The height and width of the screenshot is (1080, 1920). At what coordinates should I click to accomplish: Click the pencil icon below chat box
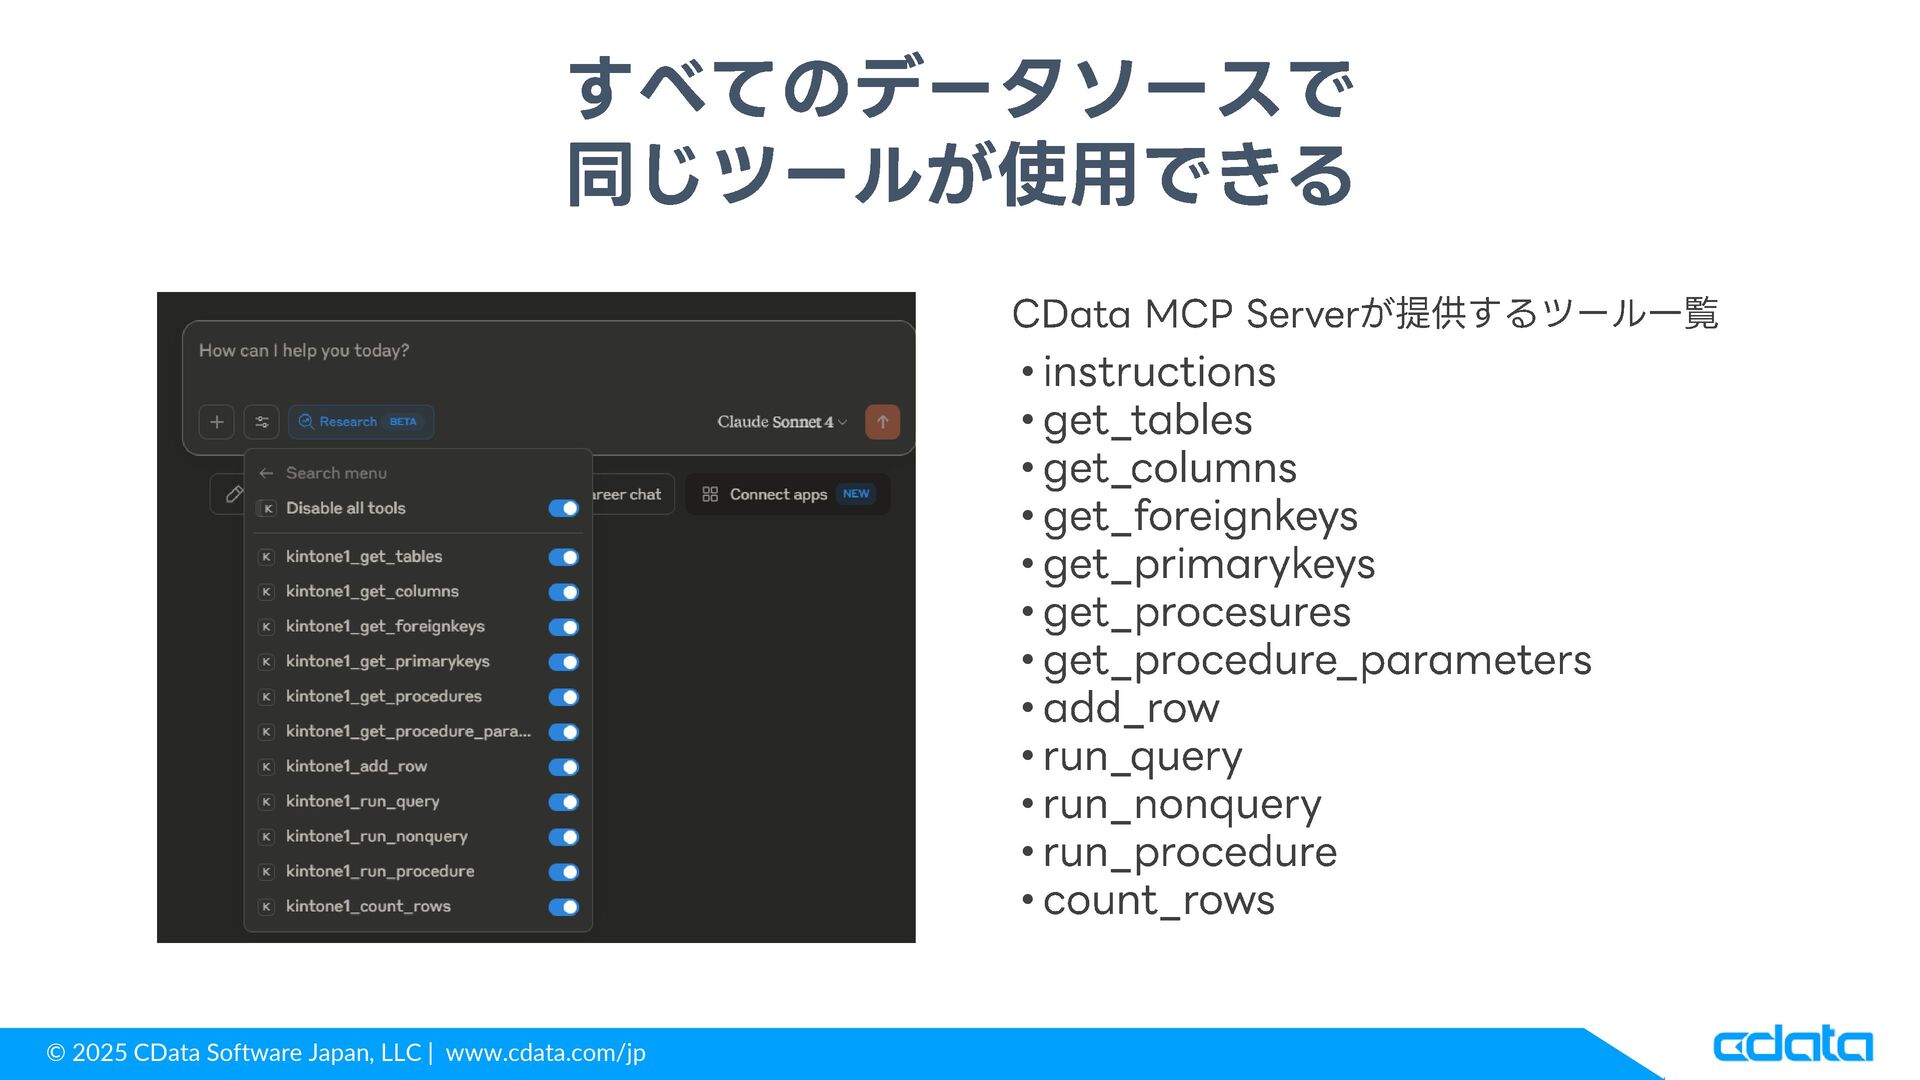pyautogui.click(x=234, y=494)
